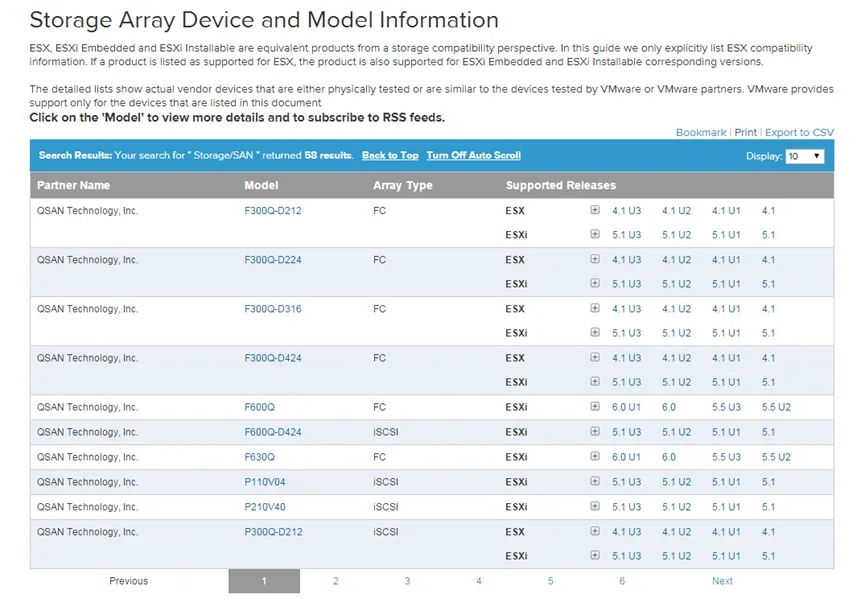This screenshot has height=611, width=865.
Task: Expand ESXi releases for model F300Q-D212
Action: pos(595,234)
